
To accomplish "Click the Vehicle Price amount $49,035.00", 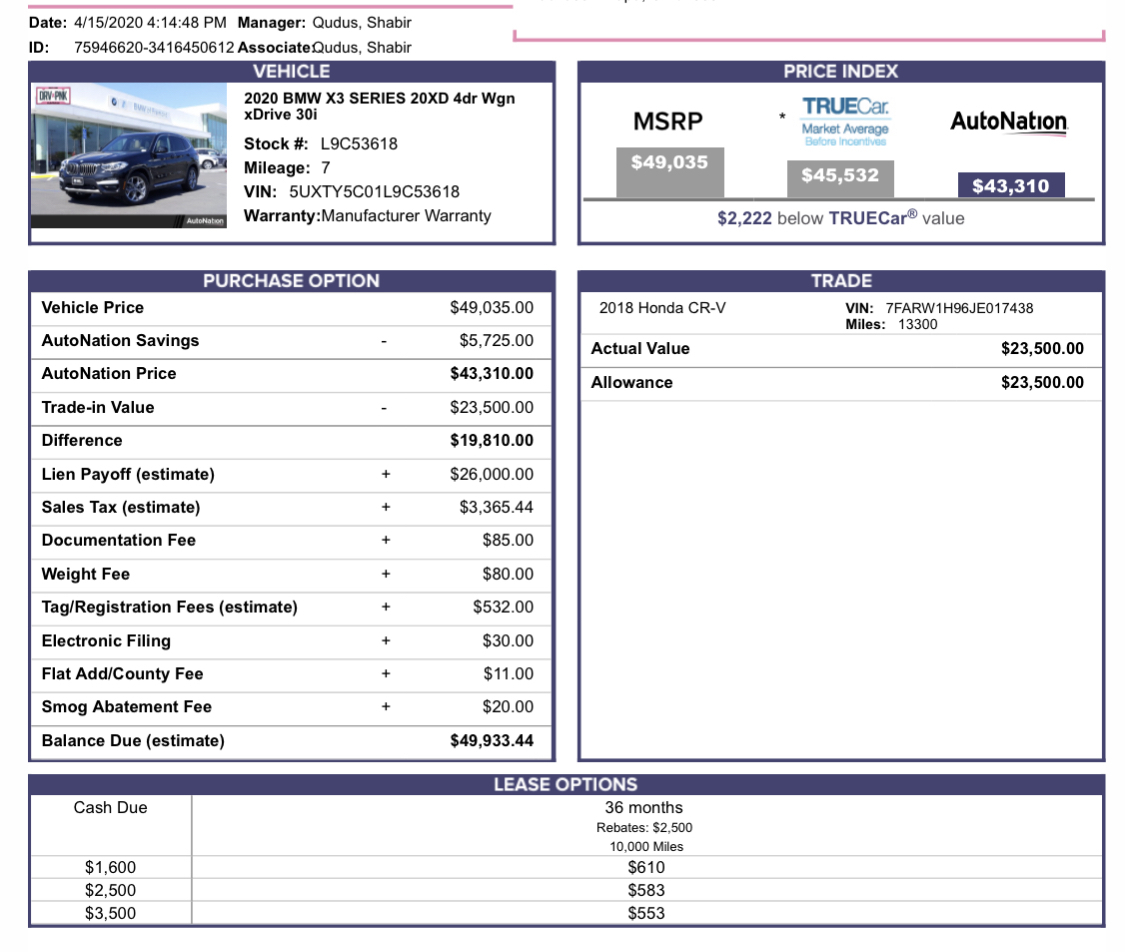I will pos(491,308).
